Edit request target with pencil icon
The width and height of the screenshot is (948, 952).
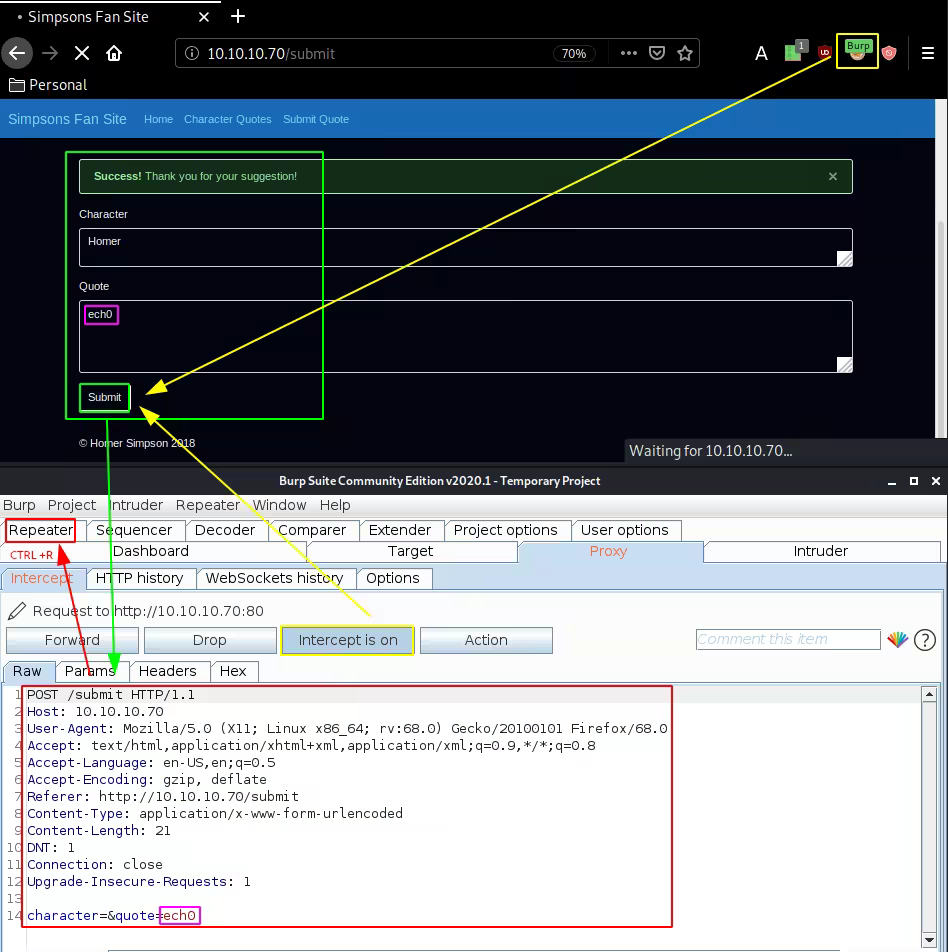[17, 611]
